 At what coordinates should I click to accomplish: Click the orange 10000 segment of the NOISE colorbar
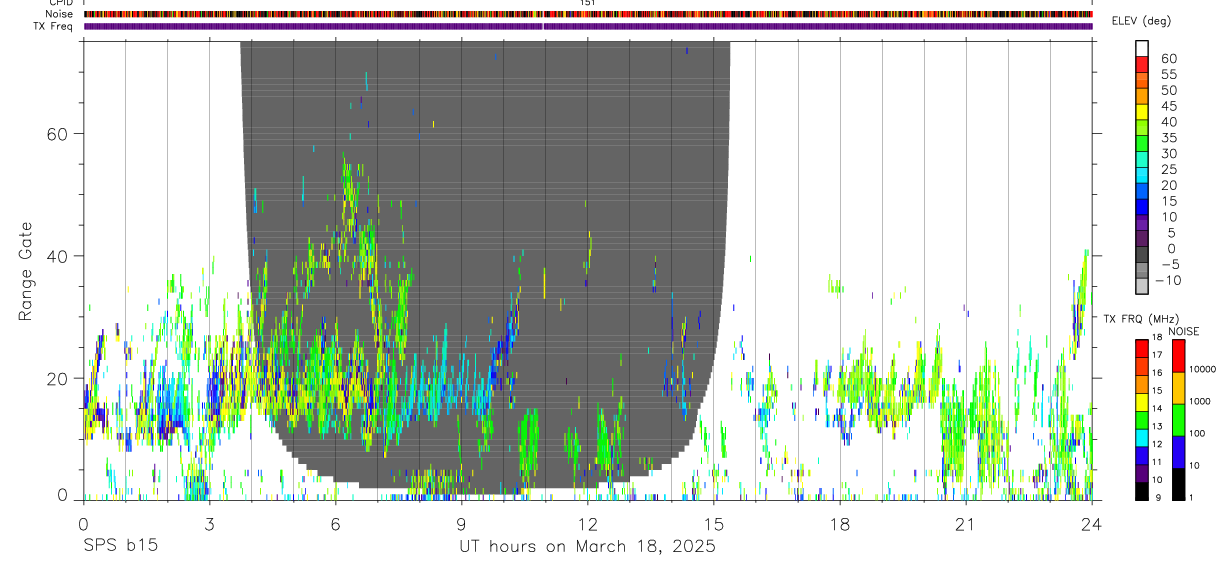tap(1178, 388)
